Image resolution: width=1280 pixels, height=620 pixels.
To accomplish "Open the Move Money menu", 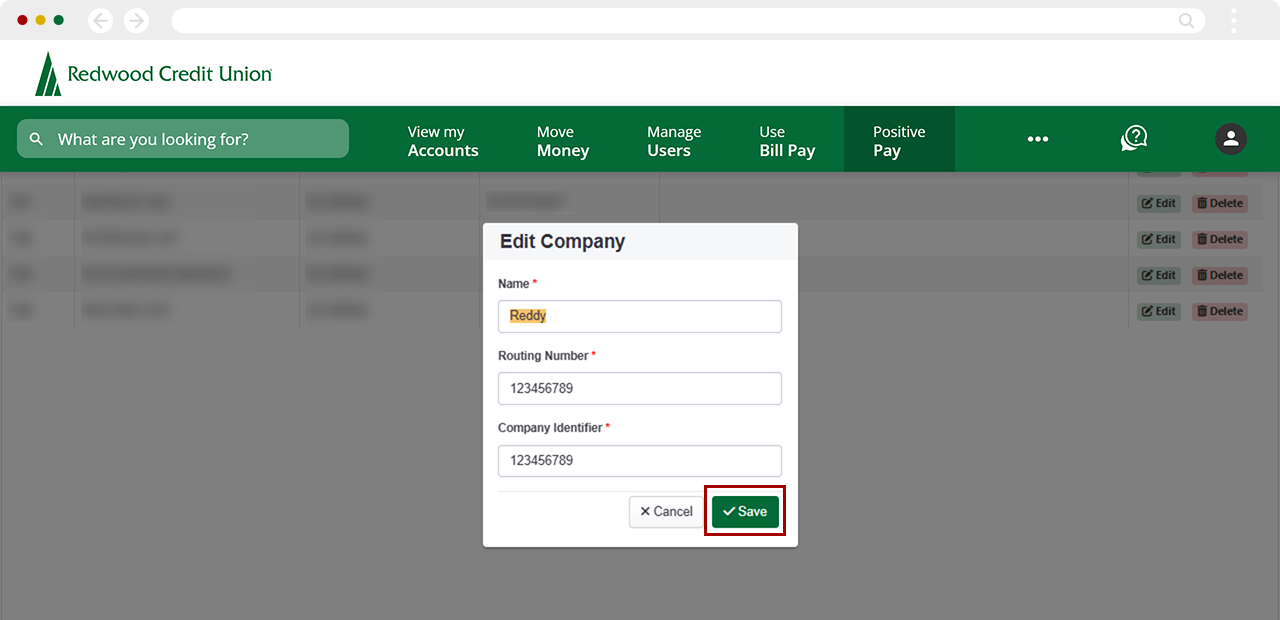I will coord(563,141).
